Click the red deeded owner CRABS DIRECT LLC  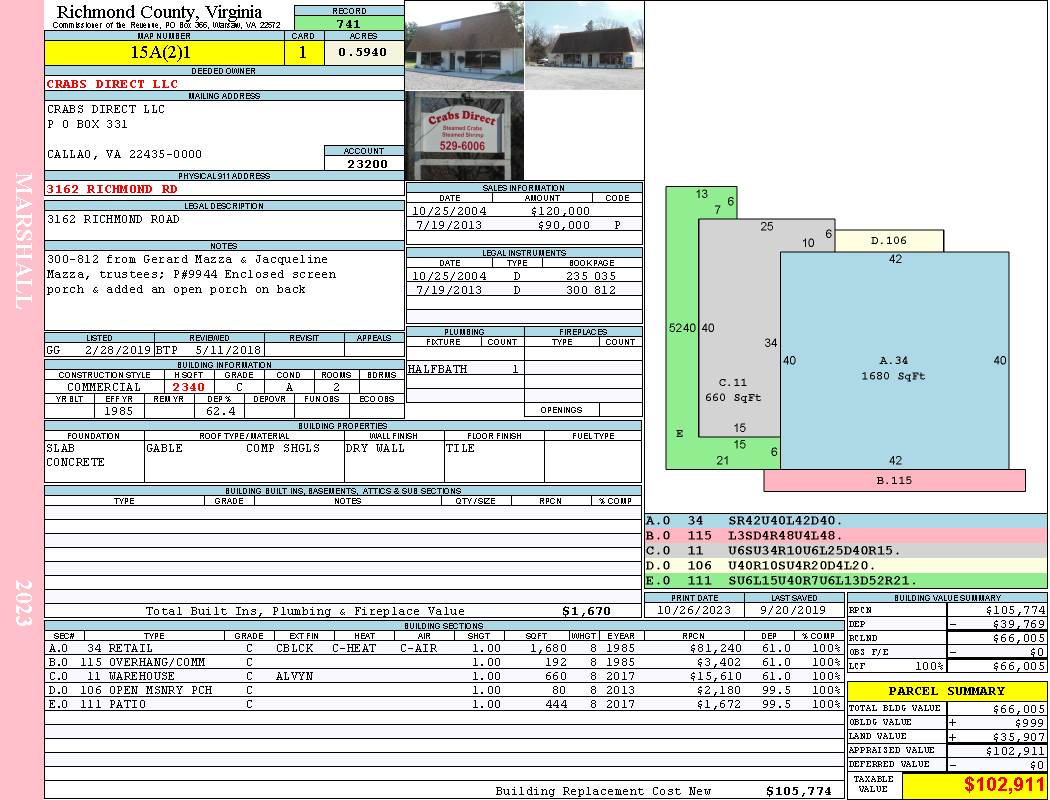click(112, 84)
